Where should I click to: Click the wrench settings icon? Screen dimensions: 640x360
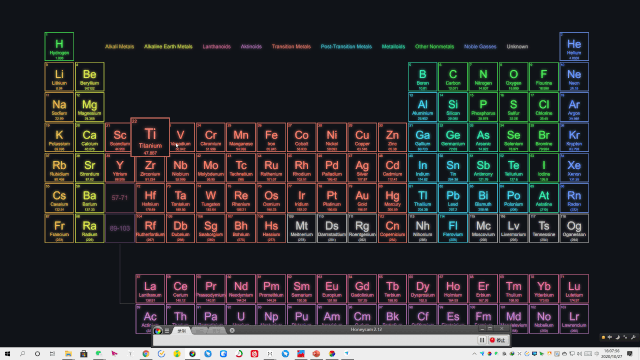pos(633,337)
